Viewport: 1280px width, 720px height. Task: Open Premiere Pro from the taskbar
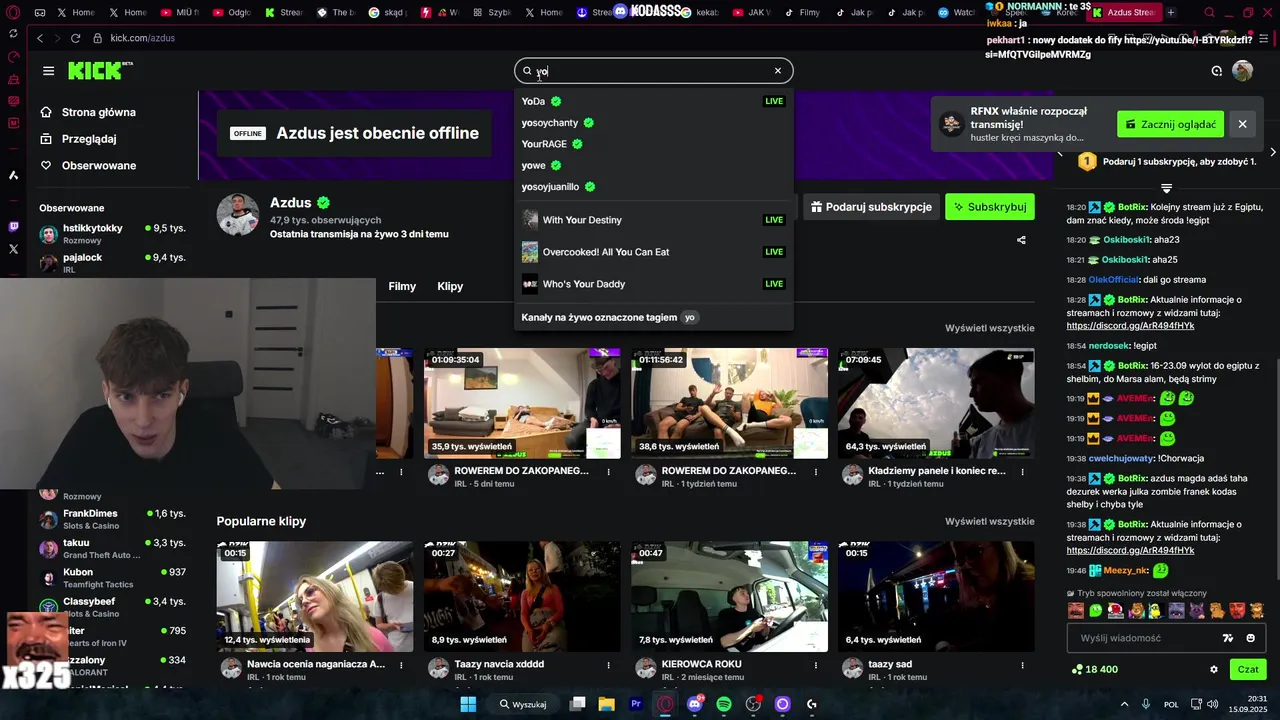pyautogui.click(x=636, y=704)
